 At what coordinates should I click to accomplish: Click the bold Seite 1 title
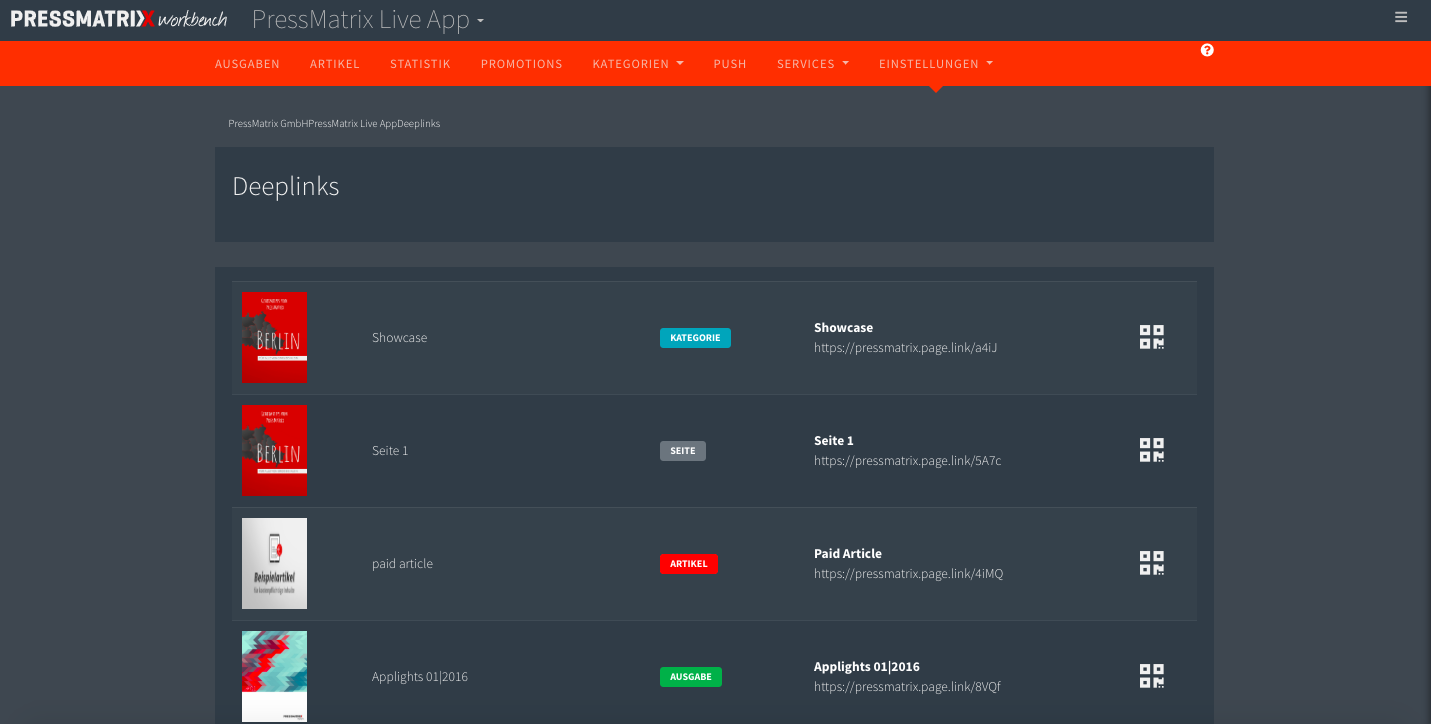[834, 441]
